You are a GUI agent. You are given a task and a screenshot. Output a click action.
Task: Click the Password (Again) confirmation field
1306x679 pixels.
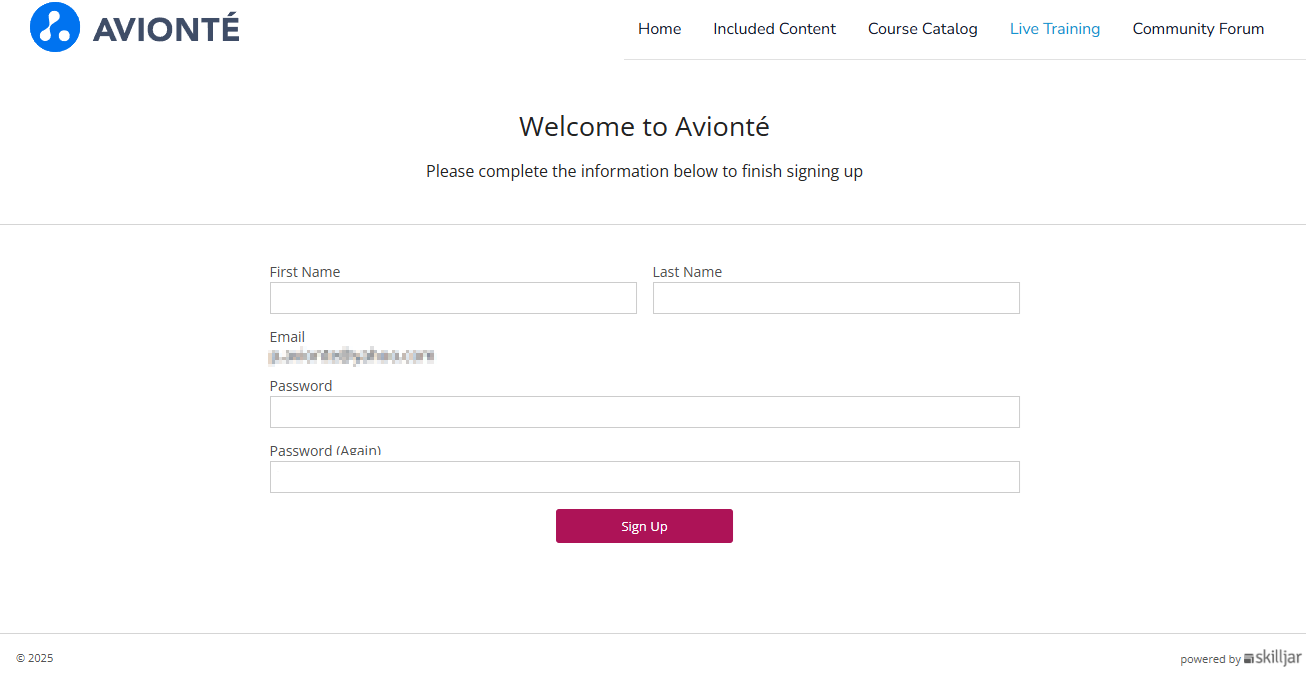pyautogui.click(x=644, y=477)
